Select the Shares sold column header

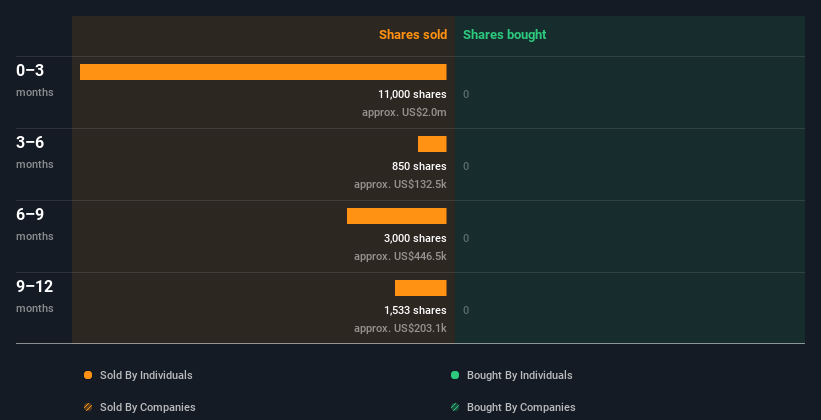pos(413,35)
